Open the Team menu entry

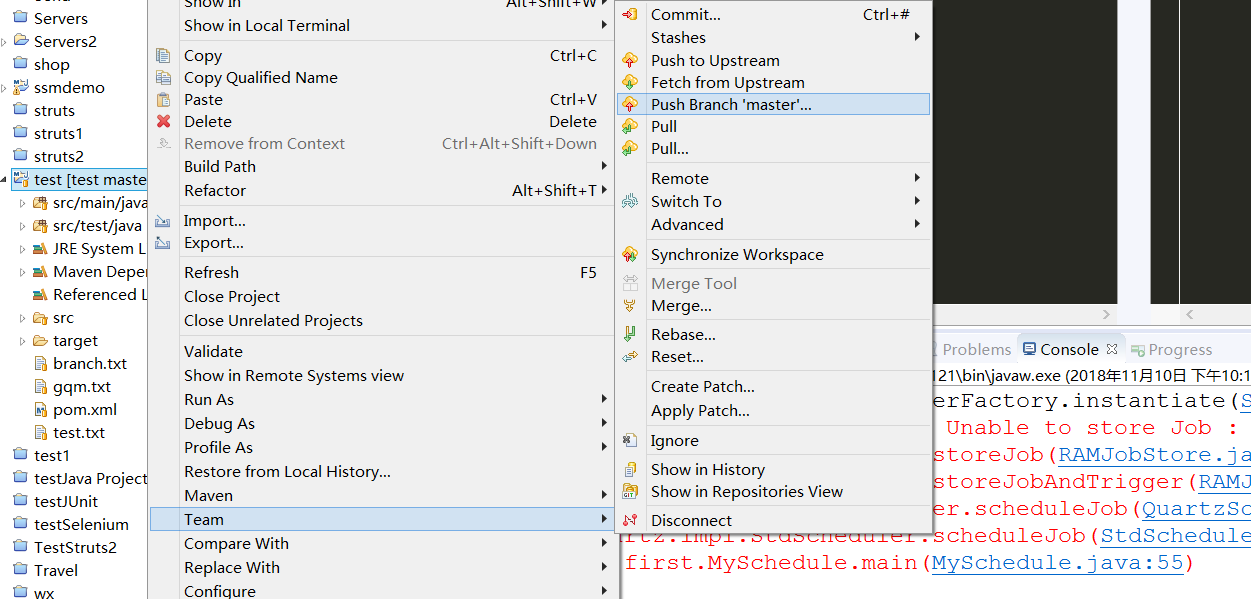(x=381, y=519)
